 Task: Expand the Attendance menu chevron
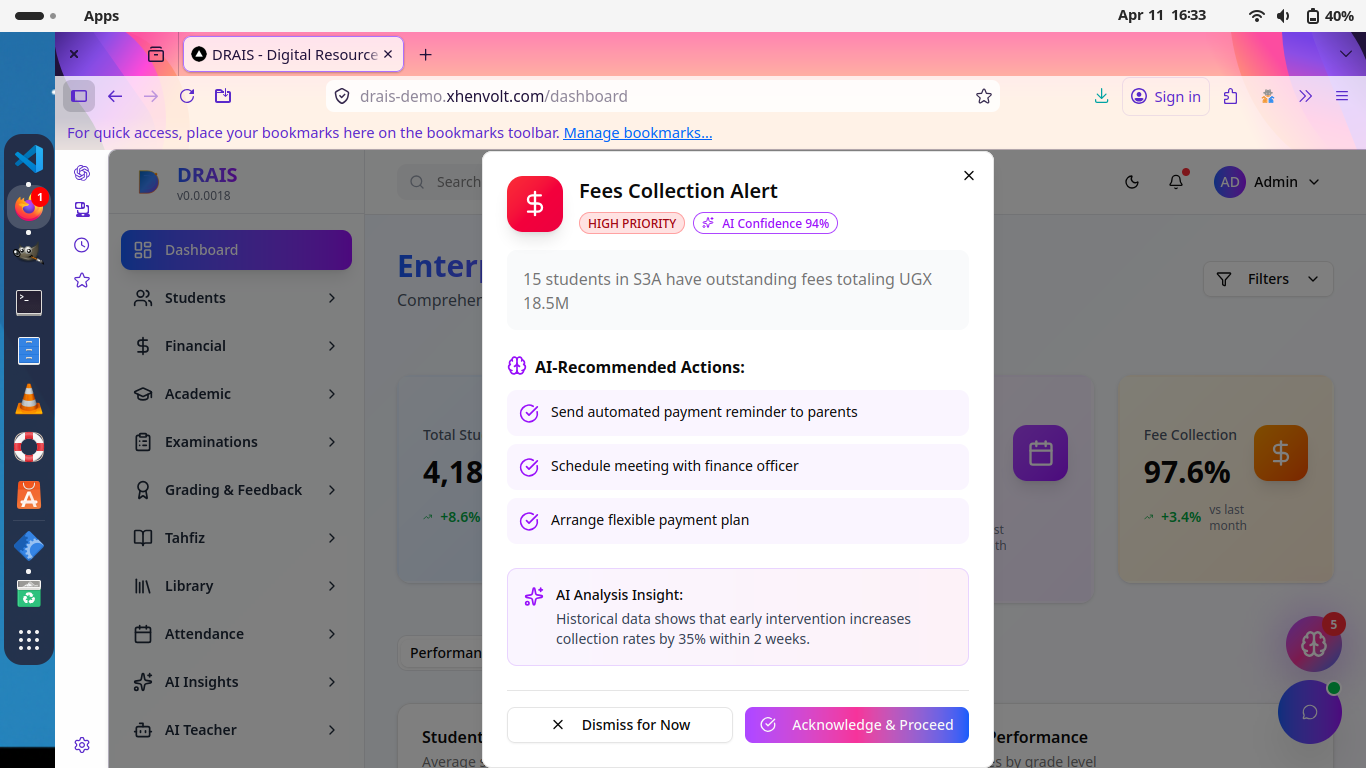332,634
